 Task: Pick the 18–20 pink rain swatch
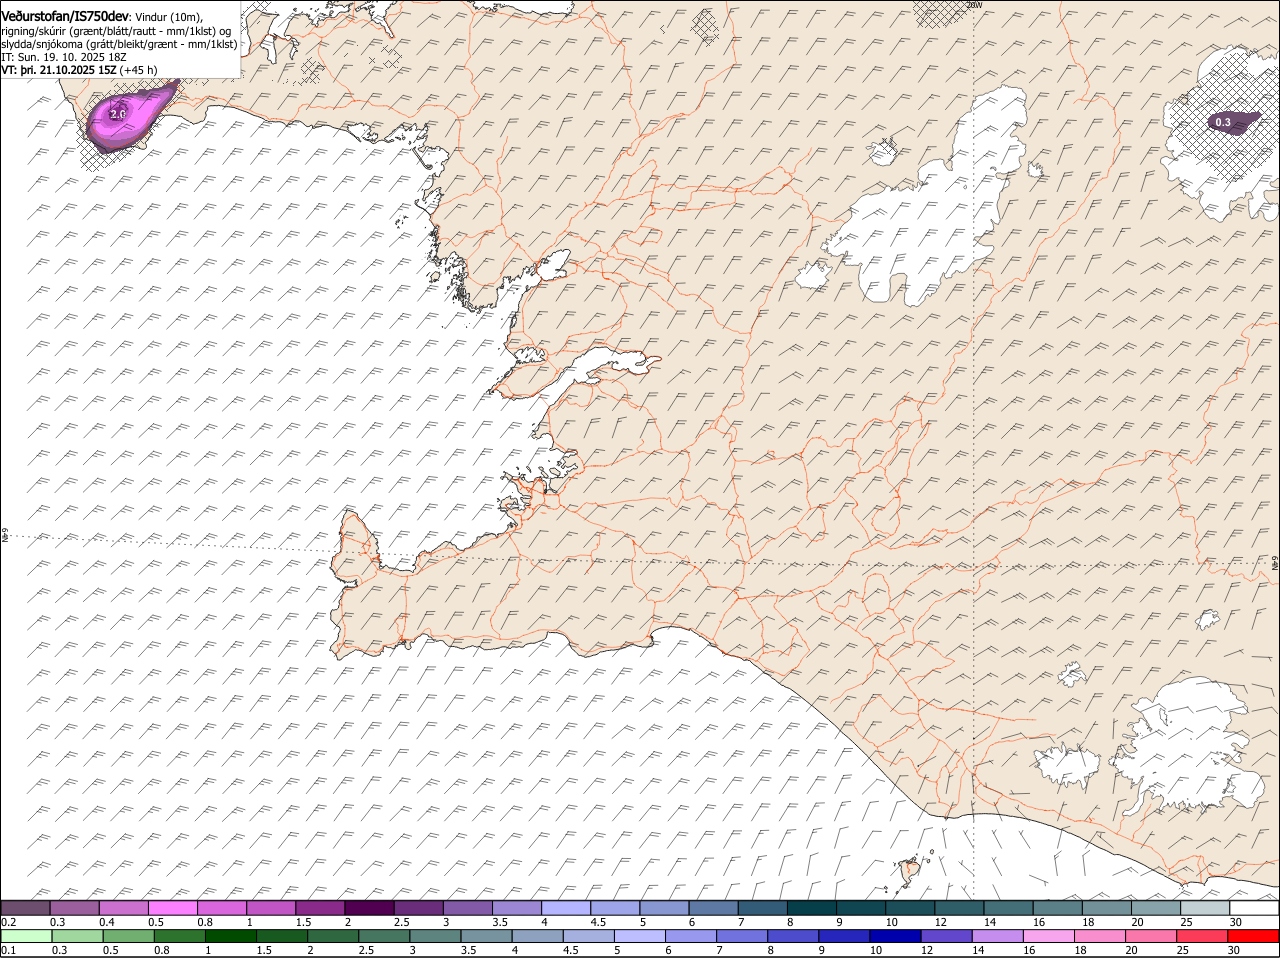click(1101, 936)
